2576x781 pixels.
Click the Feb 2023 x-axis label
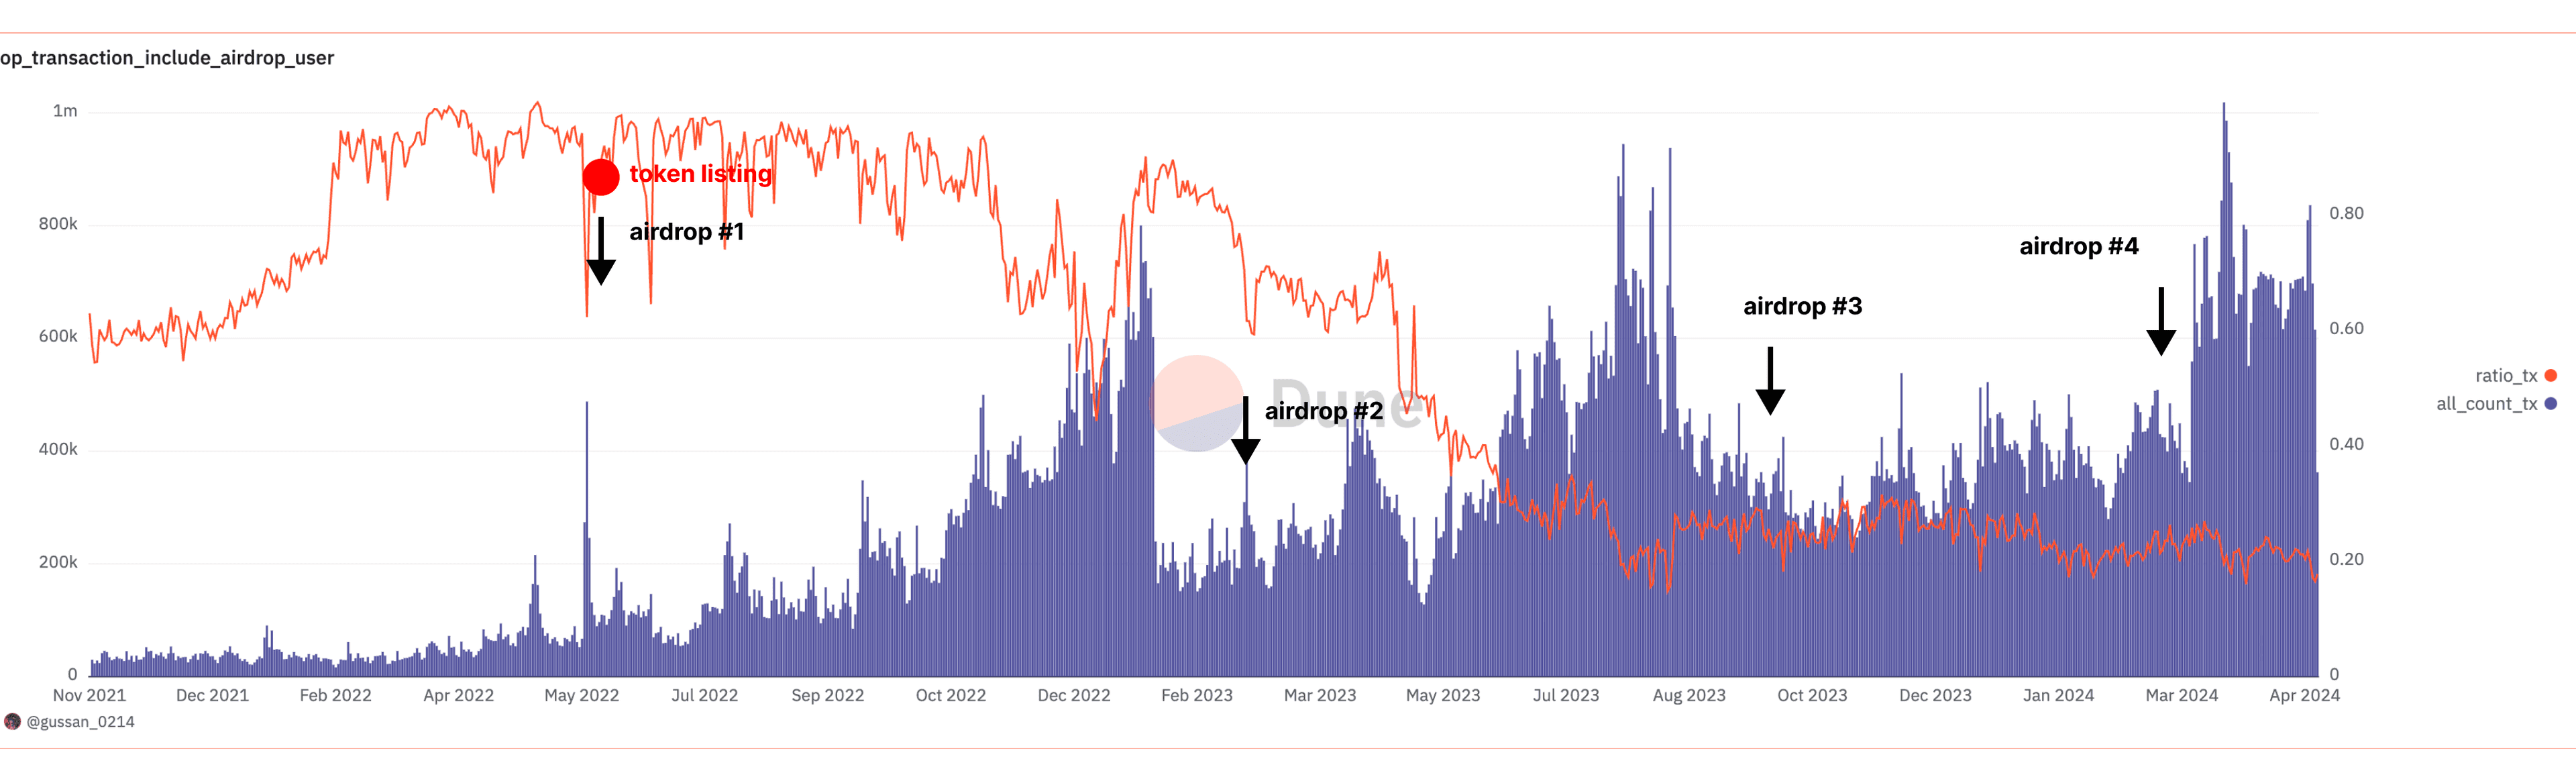click(1197, 696)
